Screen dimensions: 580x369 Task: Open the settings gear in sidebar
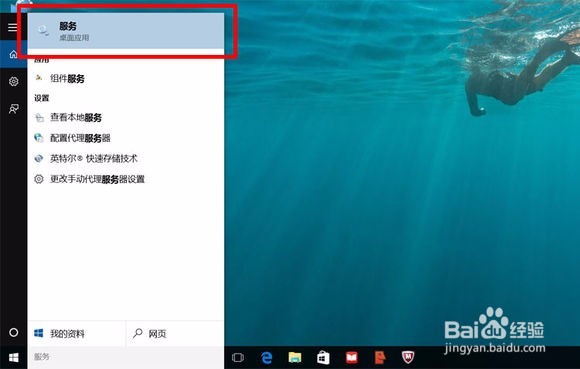click(14, 81)
